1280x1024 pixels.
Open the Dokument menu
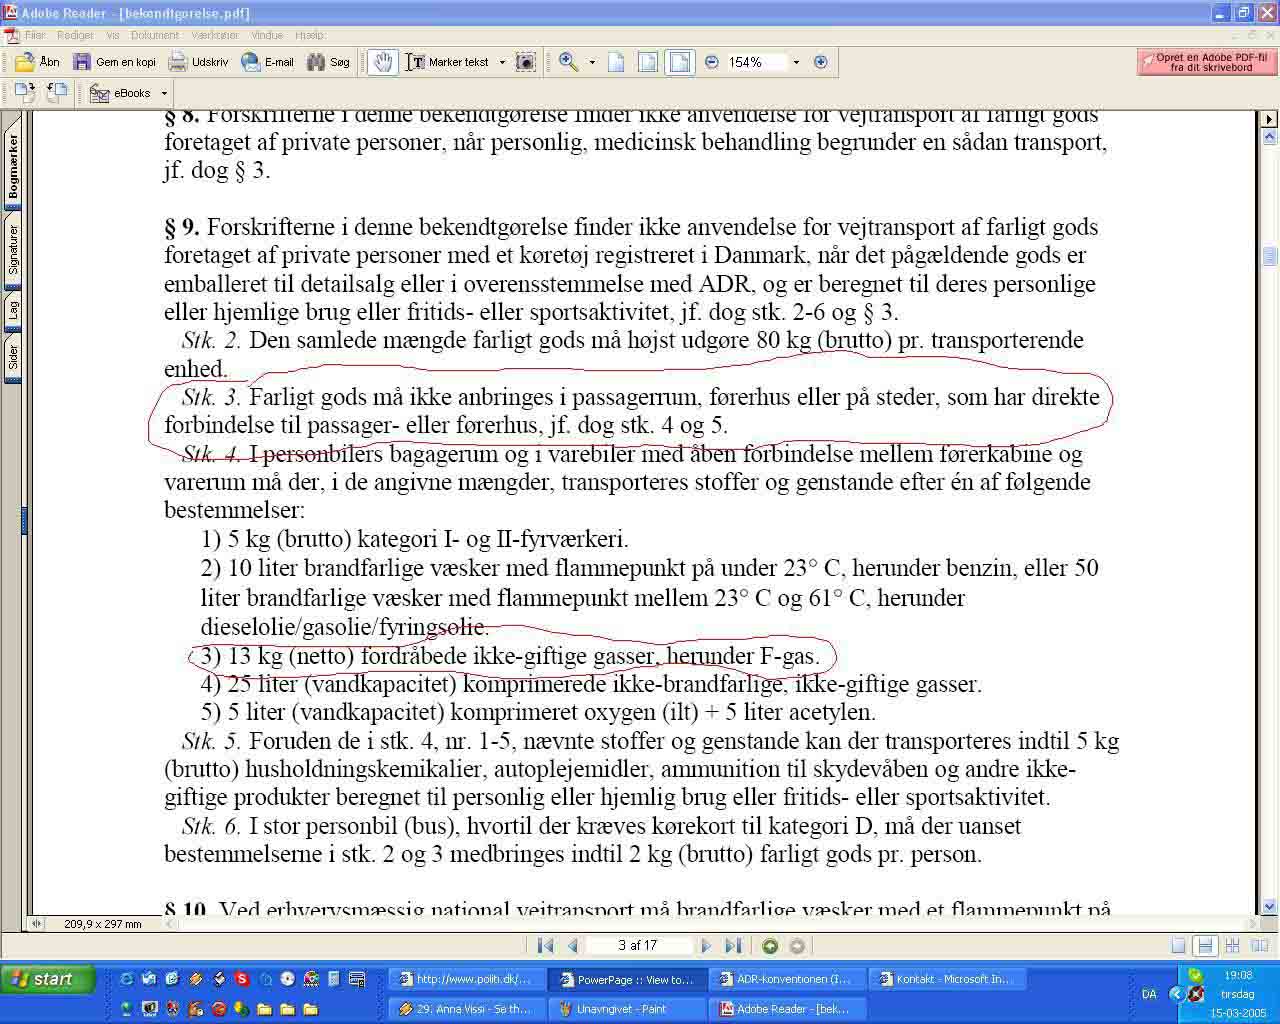pyautogui.click(x=155, y=35)
